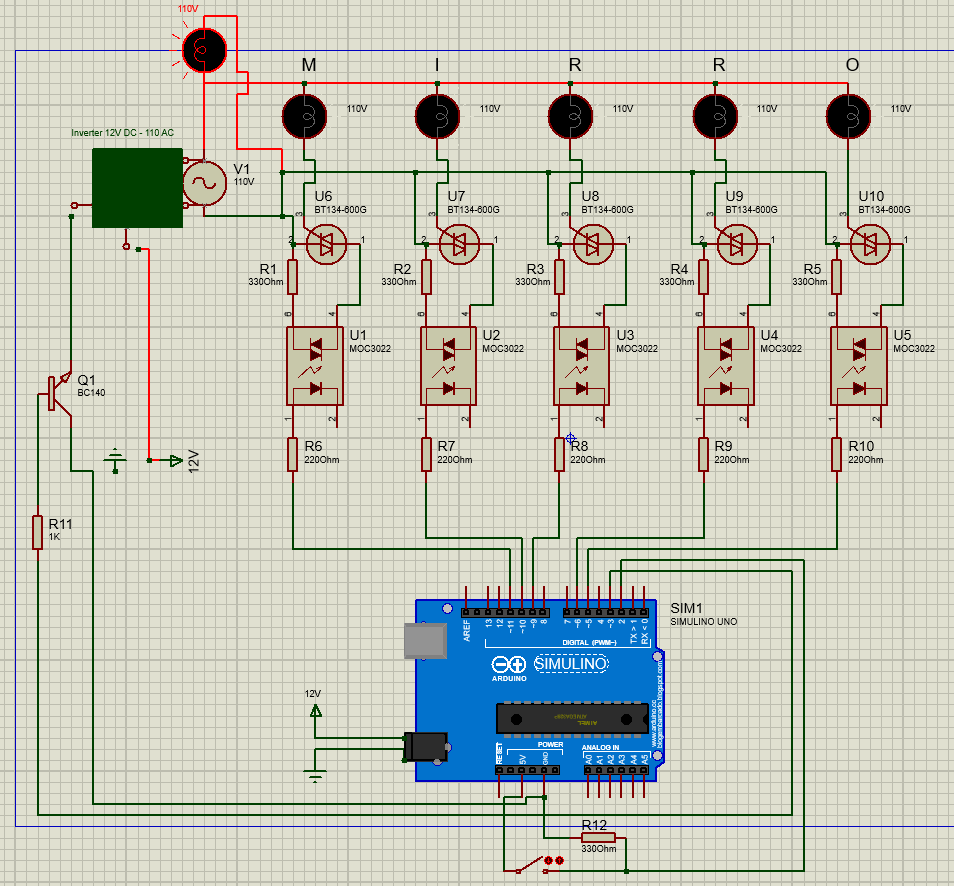Viewport: 954px width, 886px height.
Task: Select the R11 1K resistor
Action: click(x=38, y=532)
